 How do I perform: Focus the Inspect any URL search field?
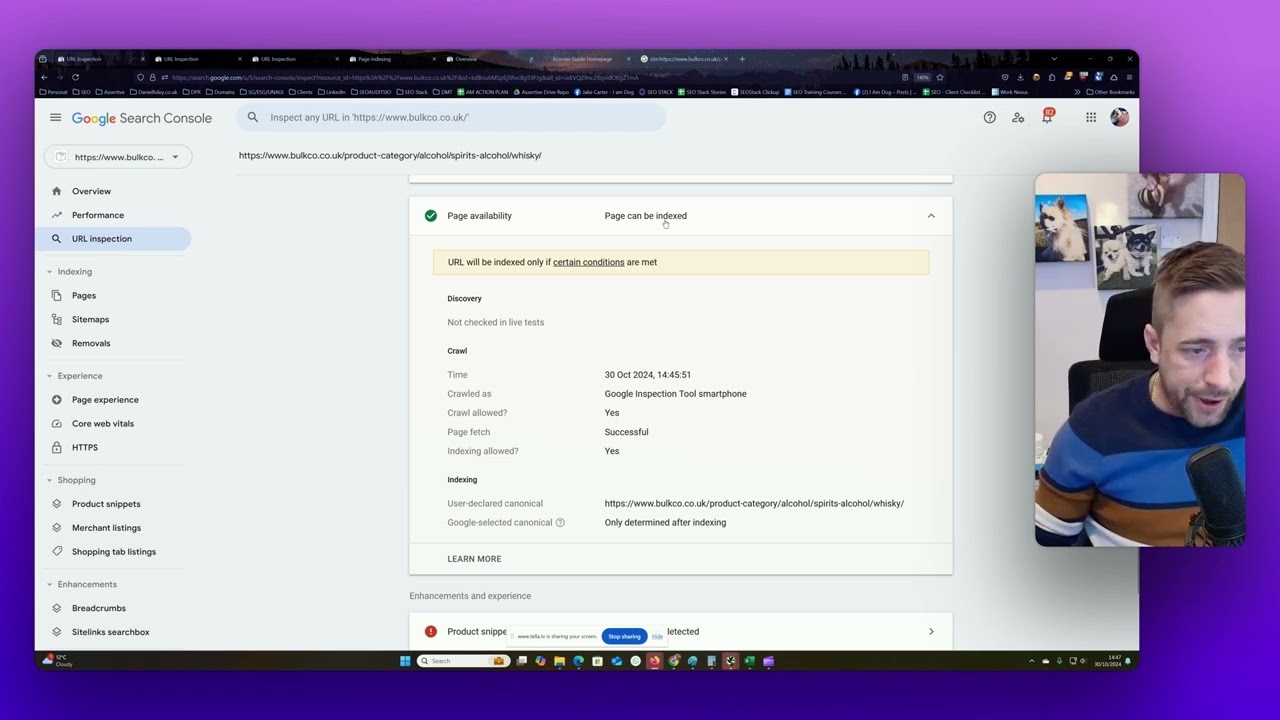[452, 117]
